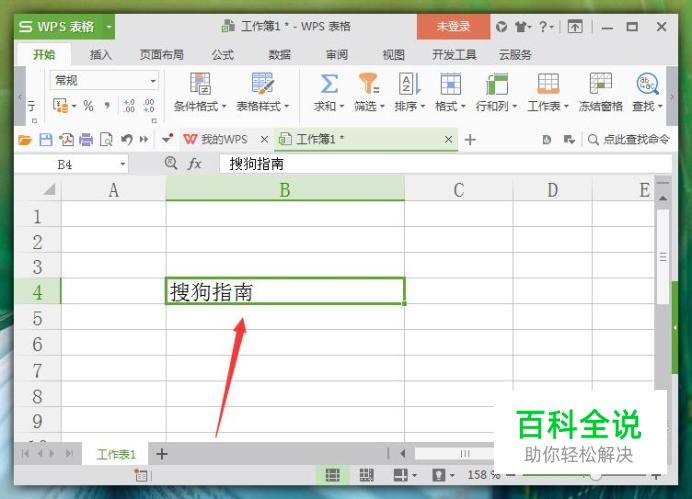Toggle the ribbon collapse button in title bar
The image size is (692, 499).
[x=575, y=27]
